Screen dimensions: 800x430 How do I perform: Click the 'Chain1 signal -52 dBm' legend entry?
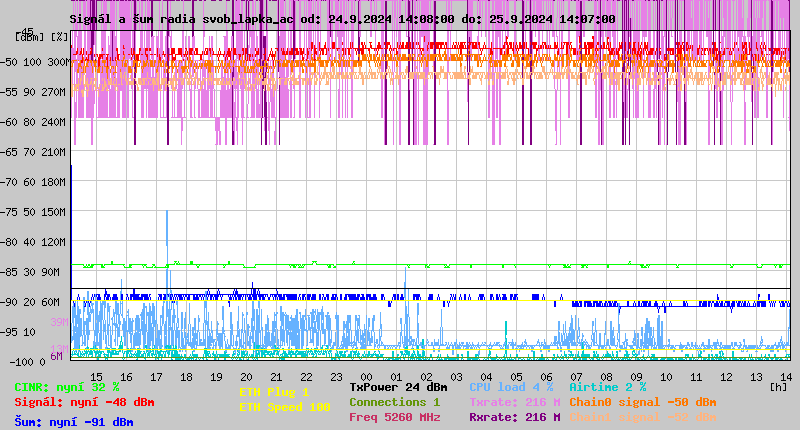click(x=643, y=417)
